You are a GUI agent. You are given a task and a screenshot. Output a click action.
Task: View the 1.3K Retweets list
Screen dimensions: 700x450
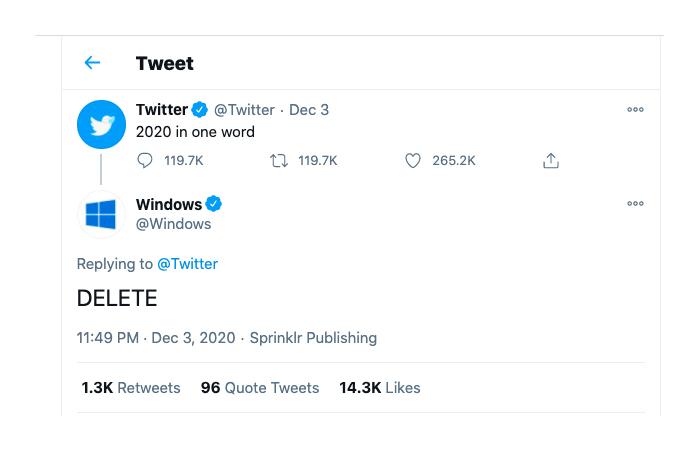pyautogui.click(x=131, y=388)
